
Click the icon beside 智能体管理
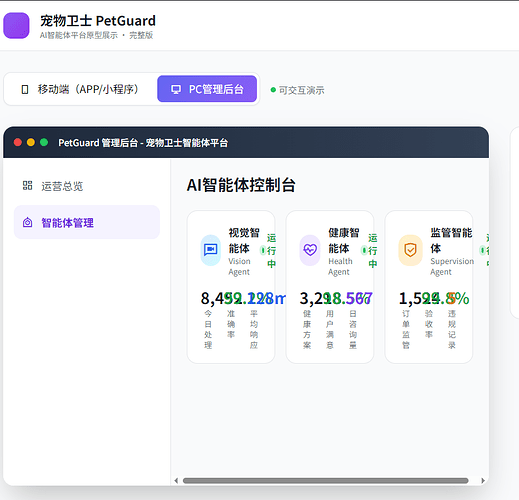(27, 222)
